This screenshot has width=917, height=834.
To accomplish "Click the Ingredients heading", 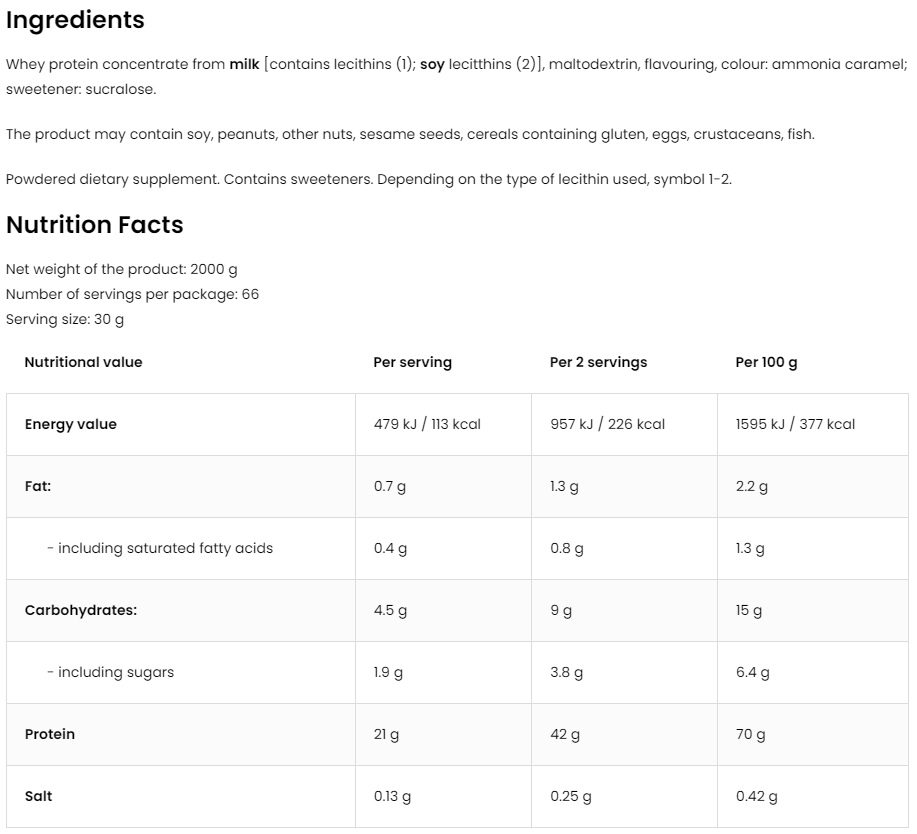I will point(75,20).
